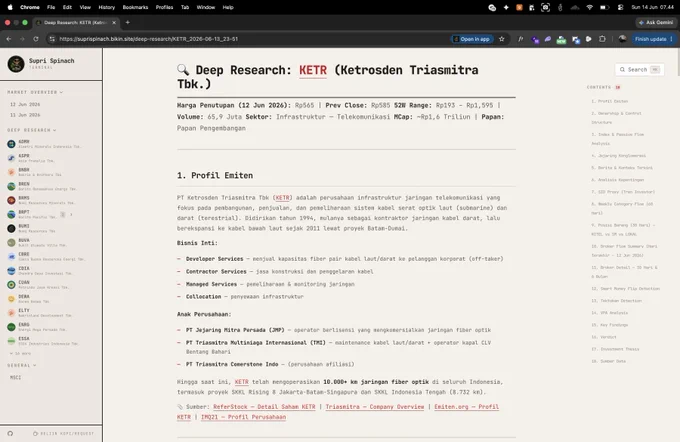Click the ADMR stock logo in sidebar

11,144
